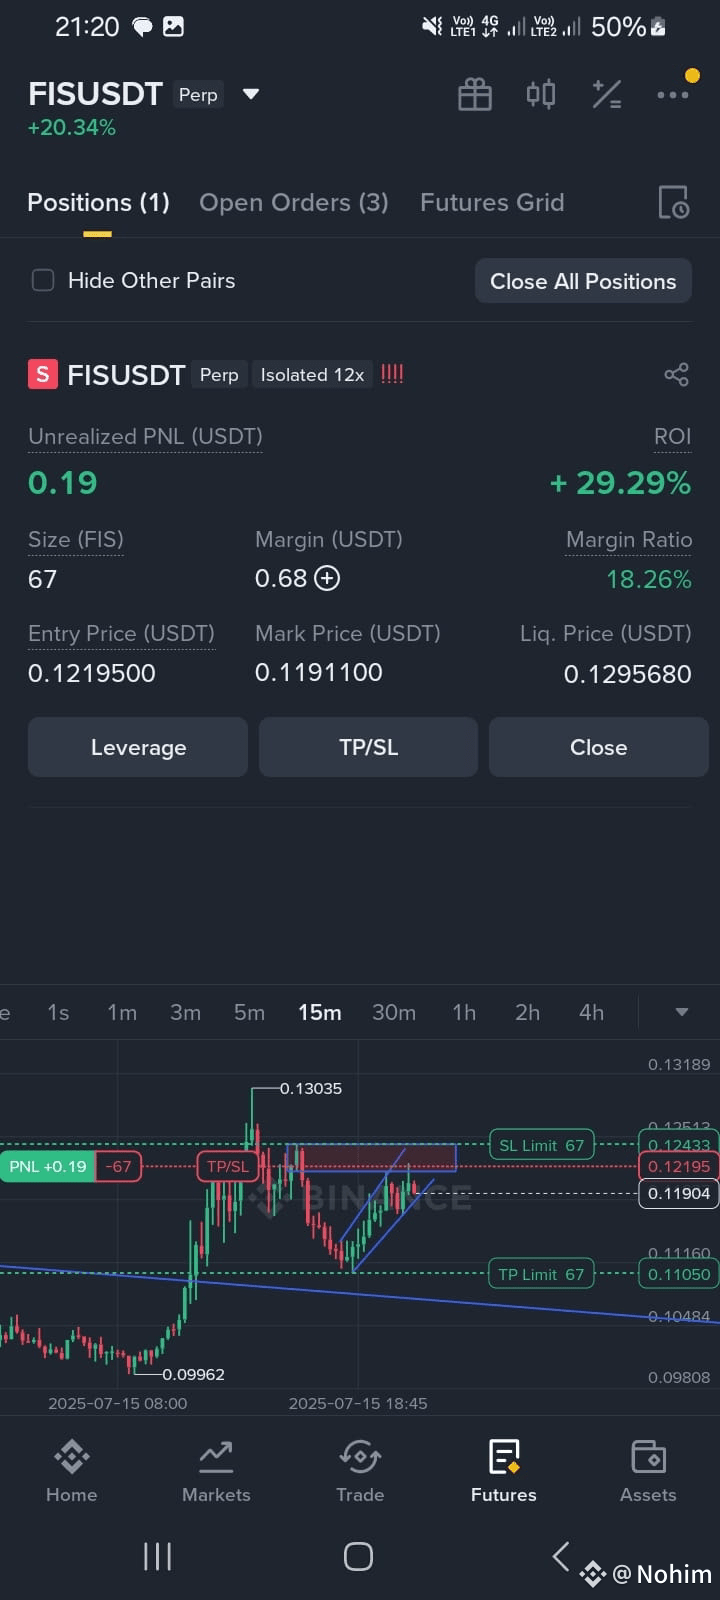The width and height of the screenshot is (720, 1600).
Task: Open the candlestick chart icon
Action: (541, 95)
